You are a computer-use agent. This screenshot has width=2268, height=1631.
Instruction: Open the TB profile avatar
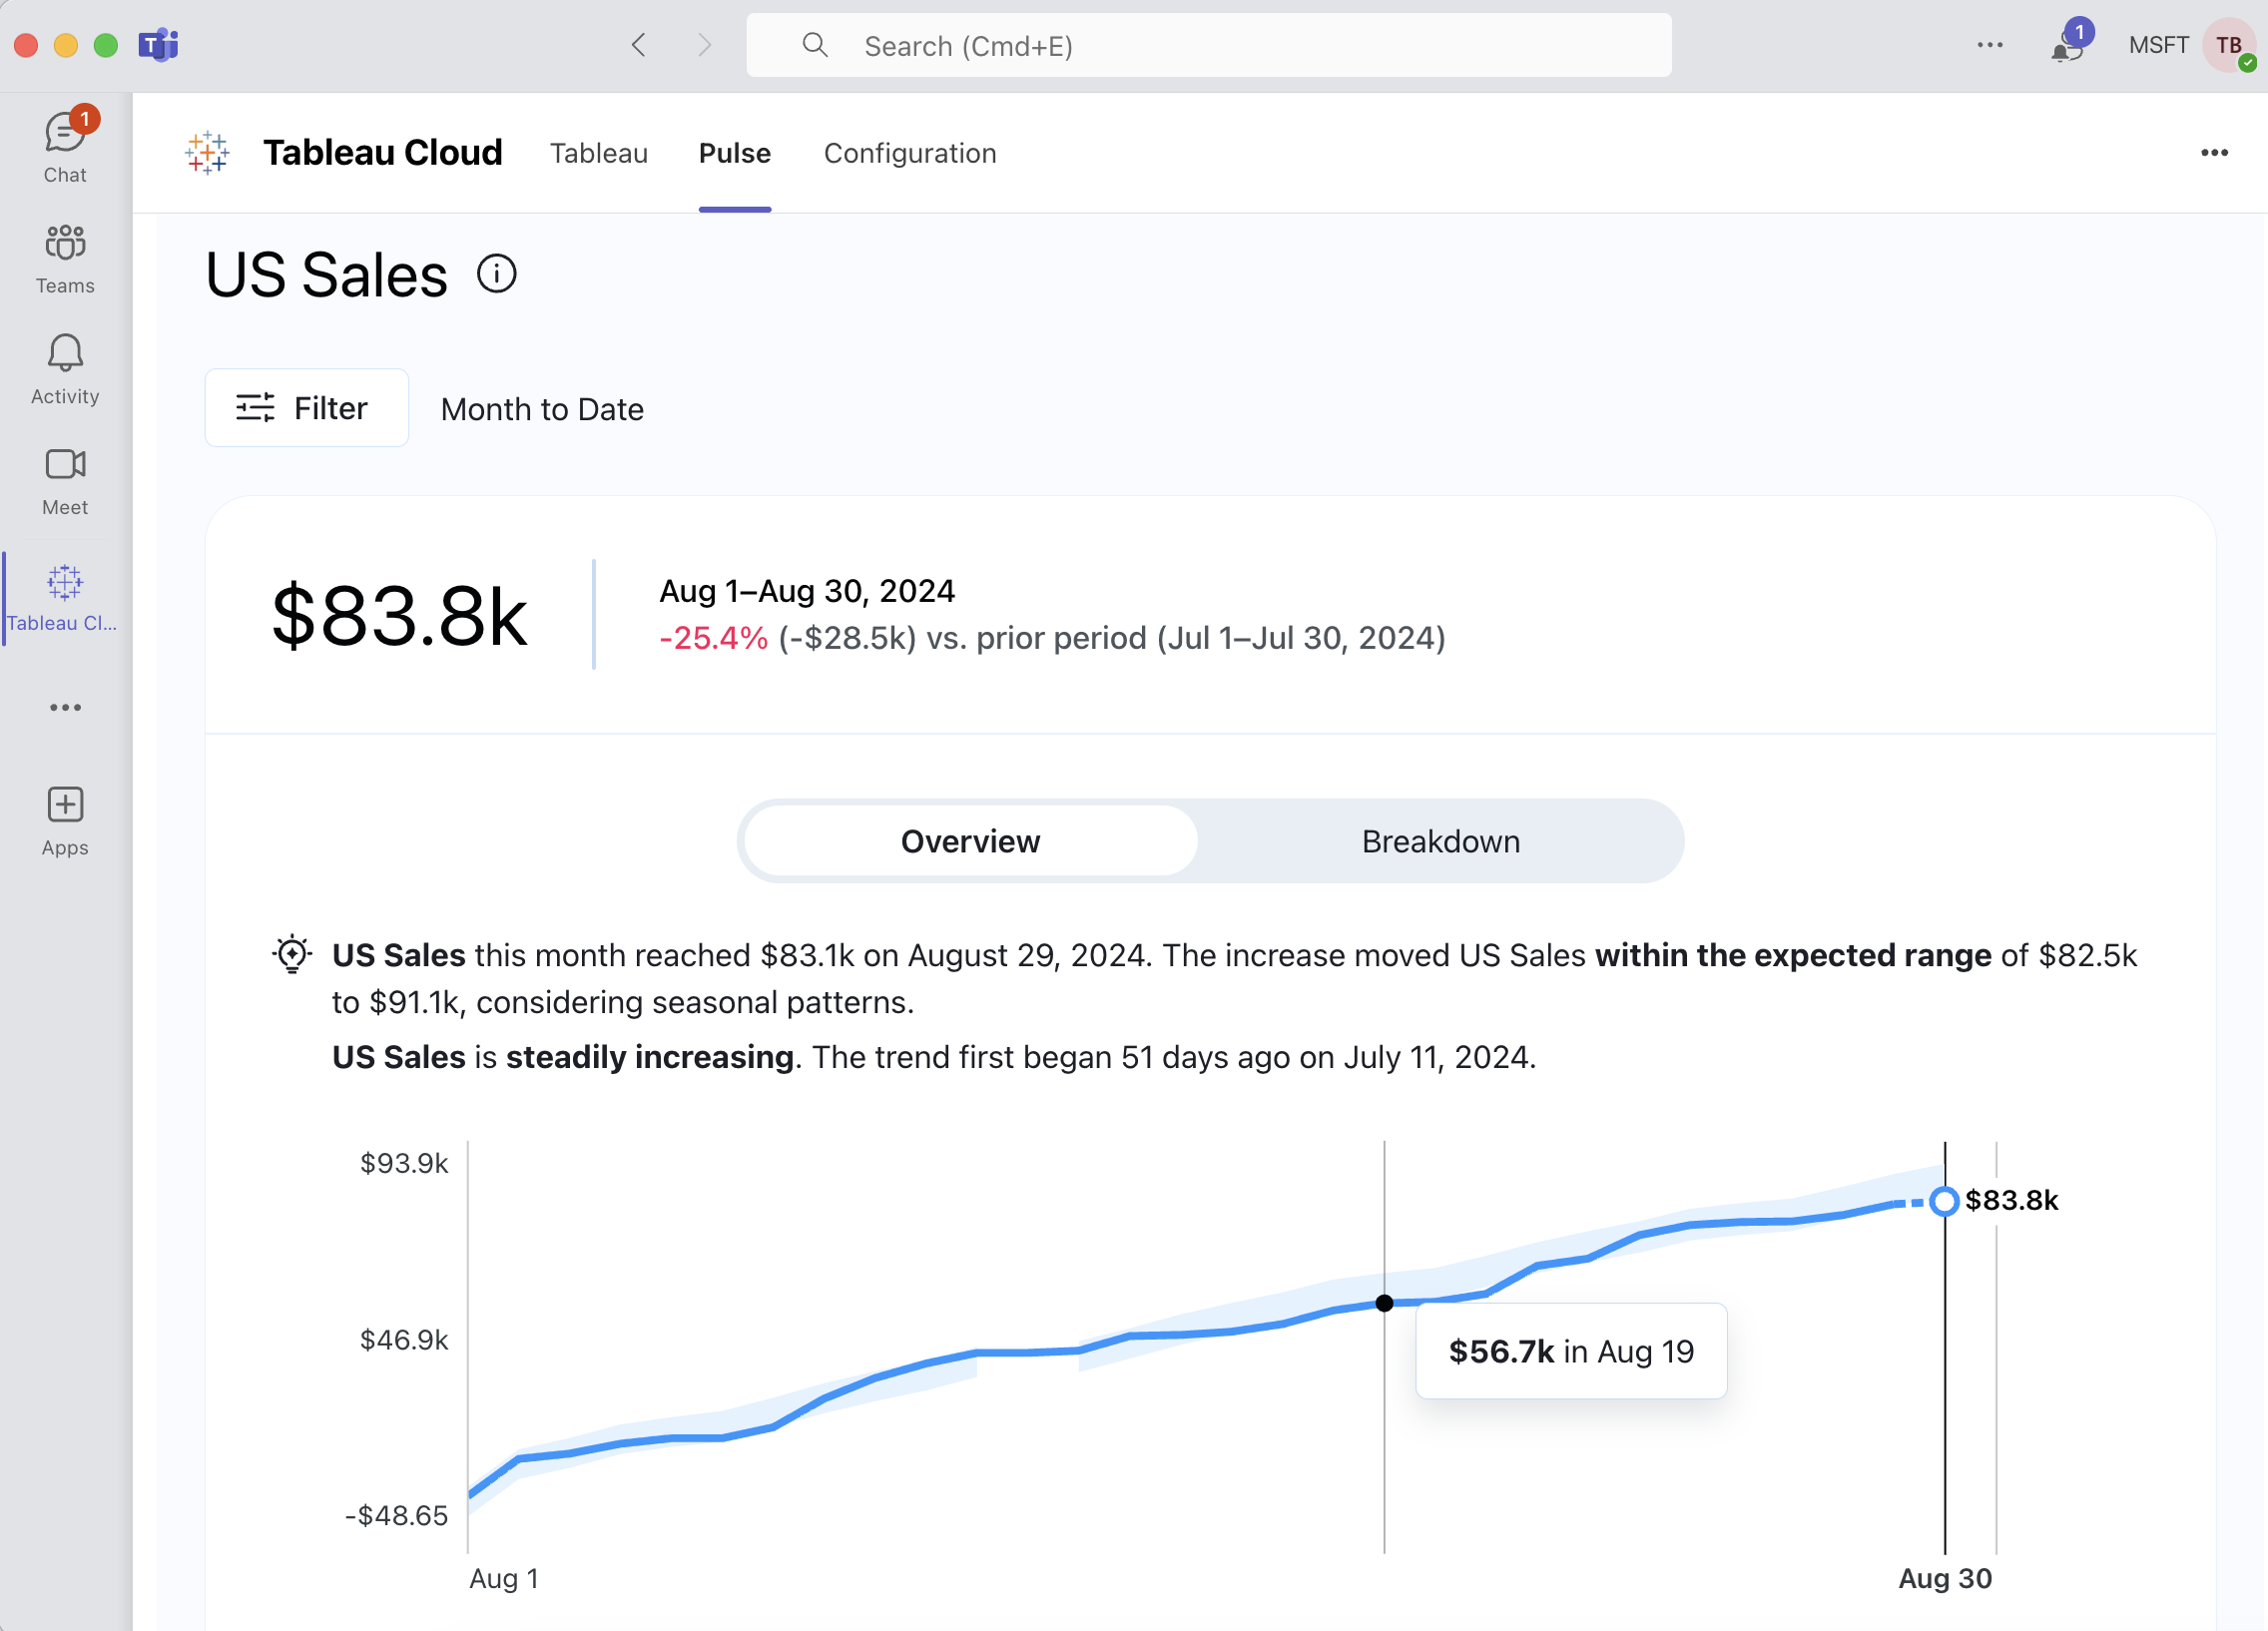pyautogui.click(x=2229, y=45)
